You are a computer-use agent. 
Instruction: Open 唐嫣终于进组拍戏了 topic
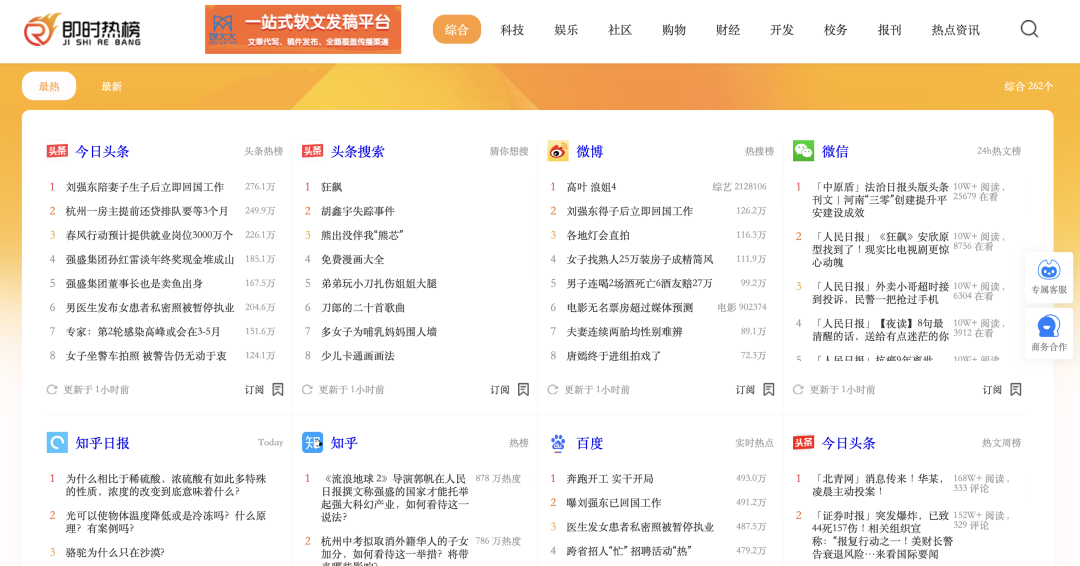[614, 355]
